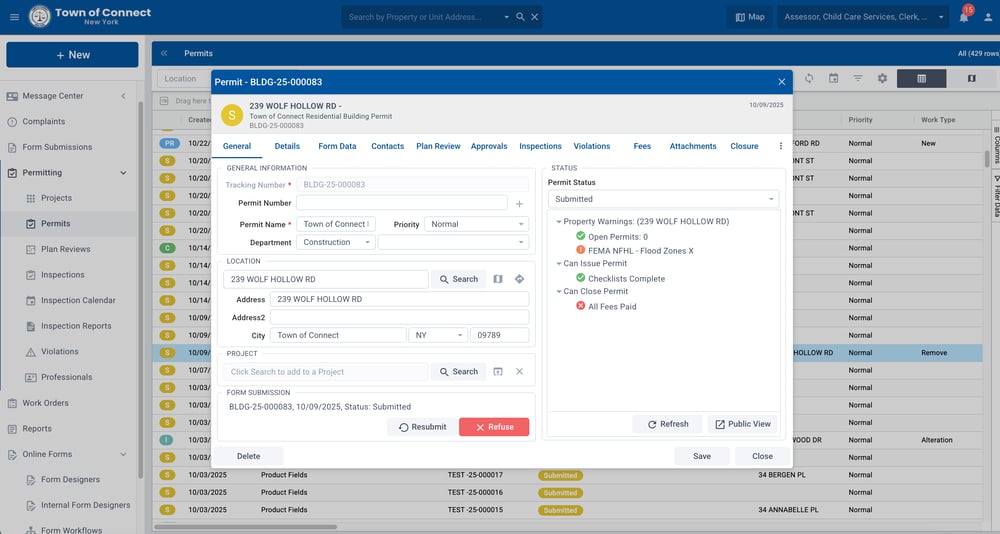Collapse the Property Warnings tree node
Viewport: 1000px width, 534px height.
click(x=559, y=222)
